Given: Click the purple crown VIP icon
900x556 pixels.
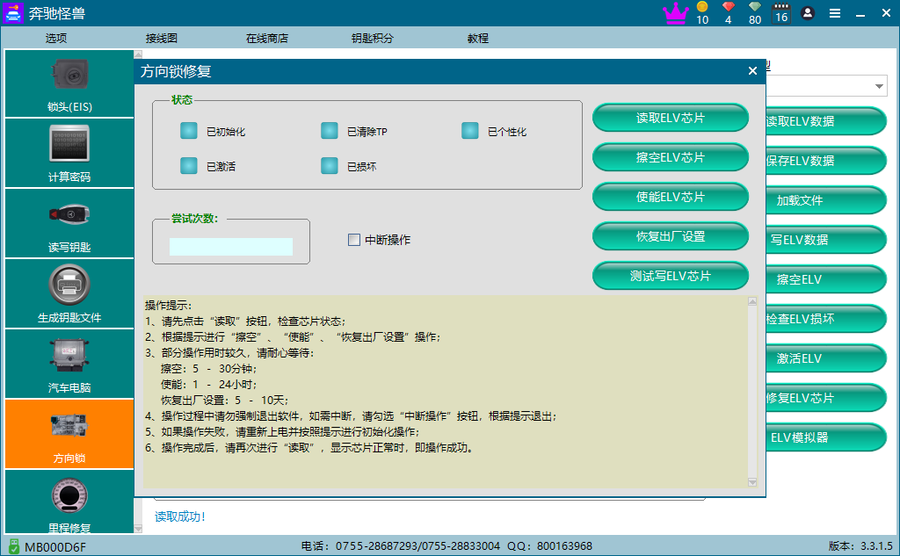Looking at the screenshot, I should coord(676,13).
